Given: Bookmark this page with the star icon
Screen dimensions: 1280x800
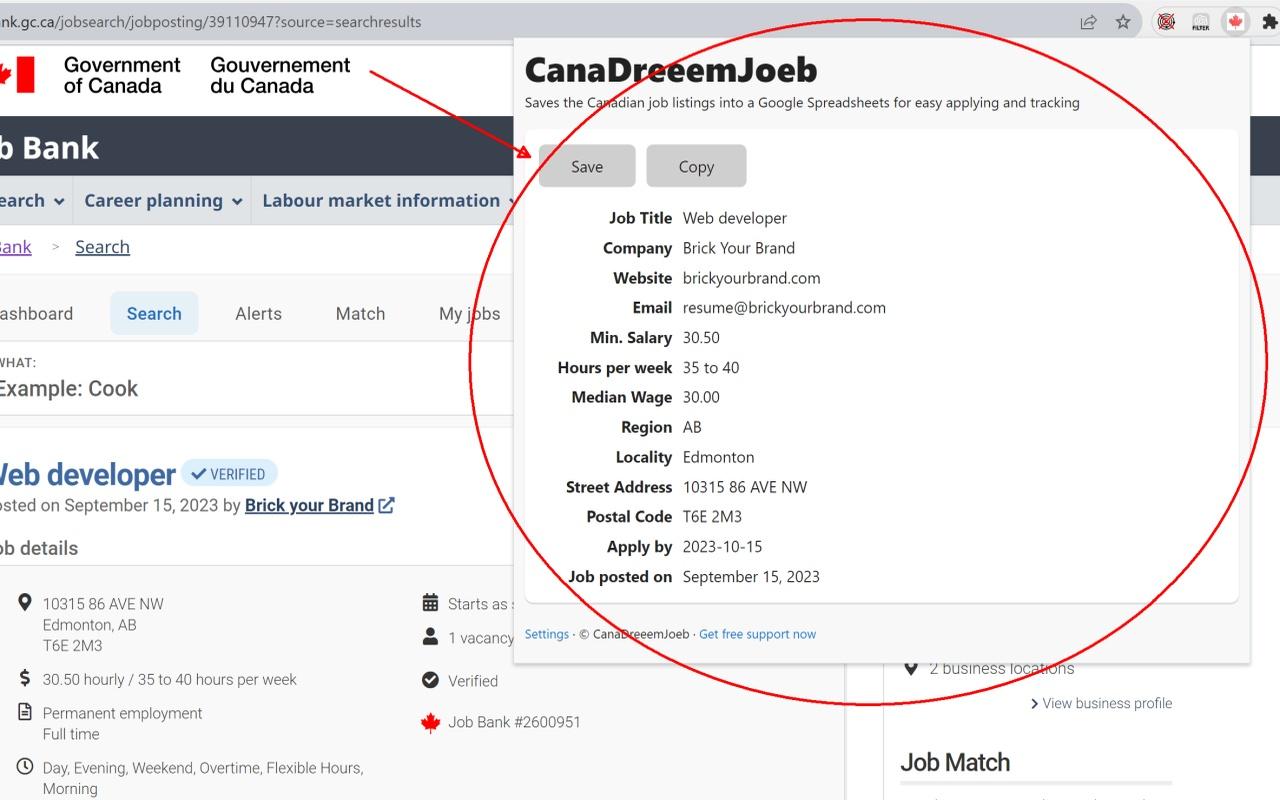Looking at the screenshot, I should pyautogui.click(x=1123, y=22).
